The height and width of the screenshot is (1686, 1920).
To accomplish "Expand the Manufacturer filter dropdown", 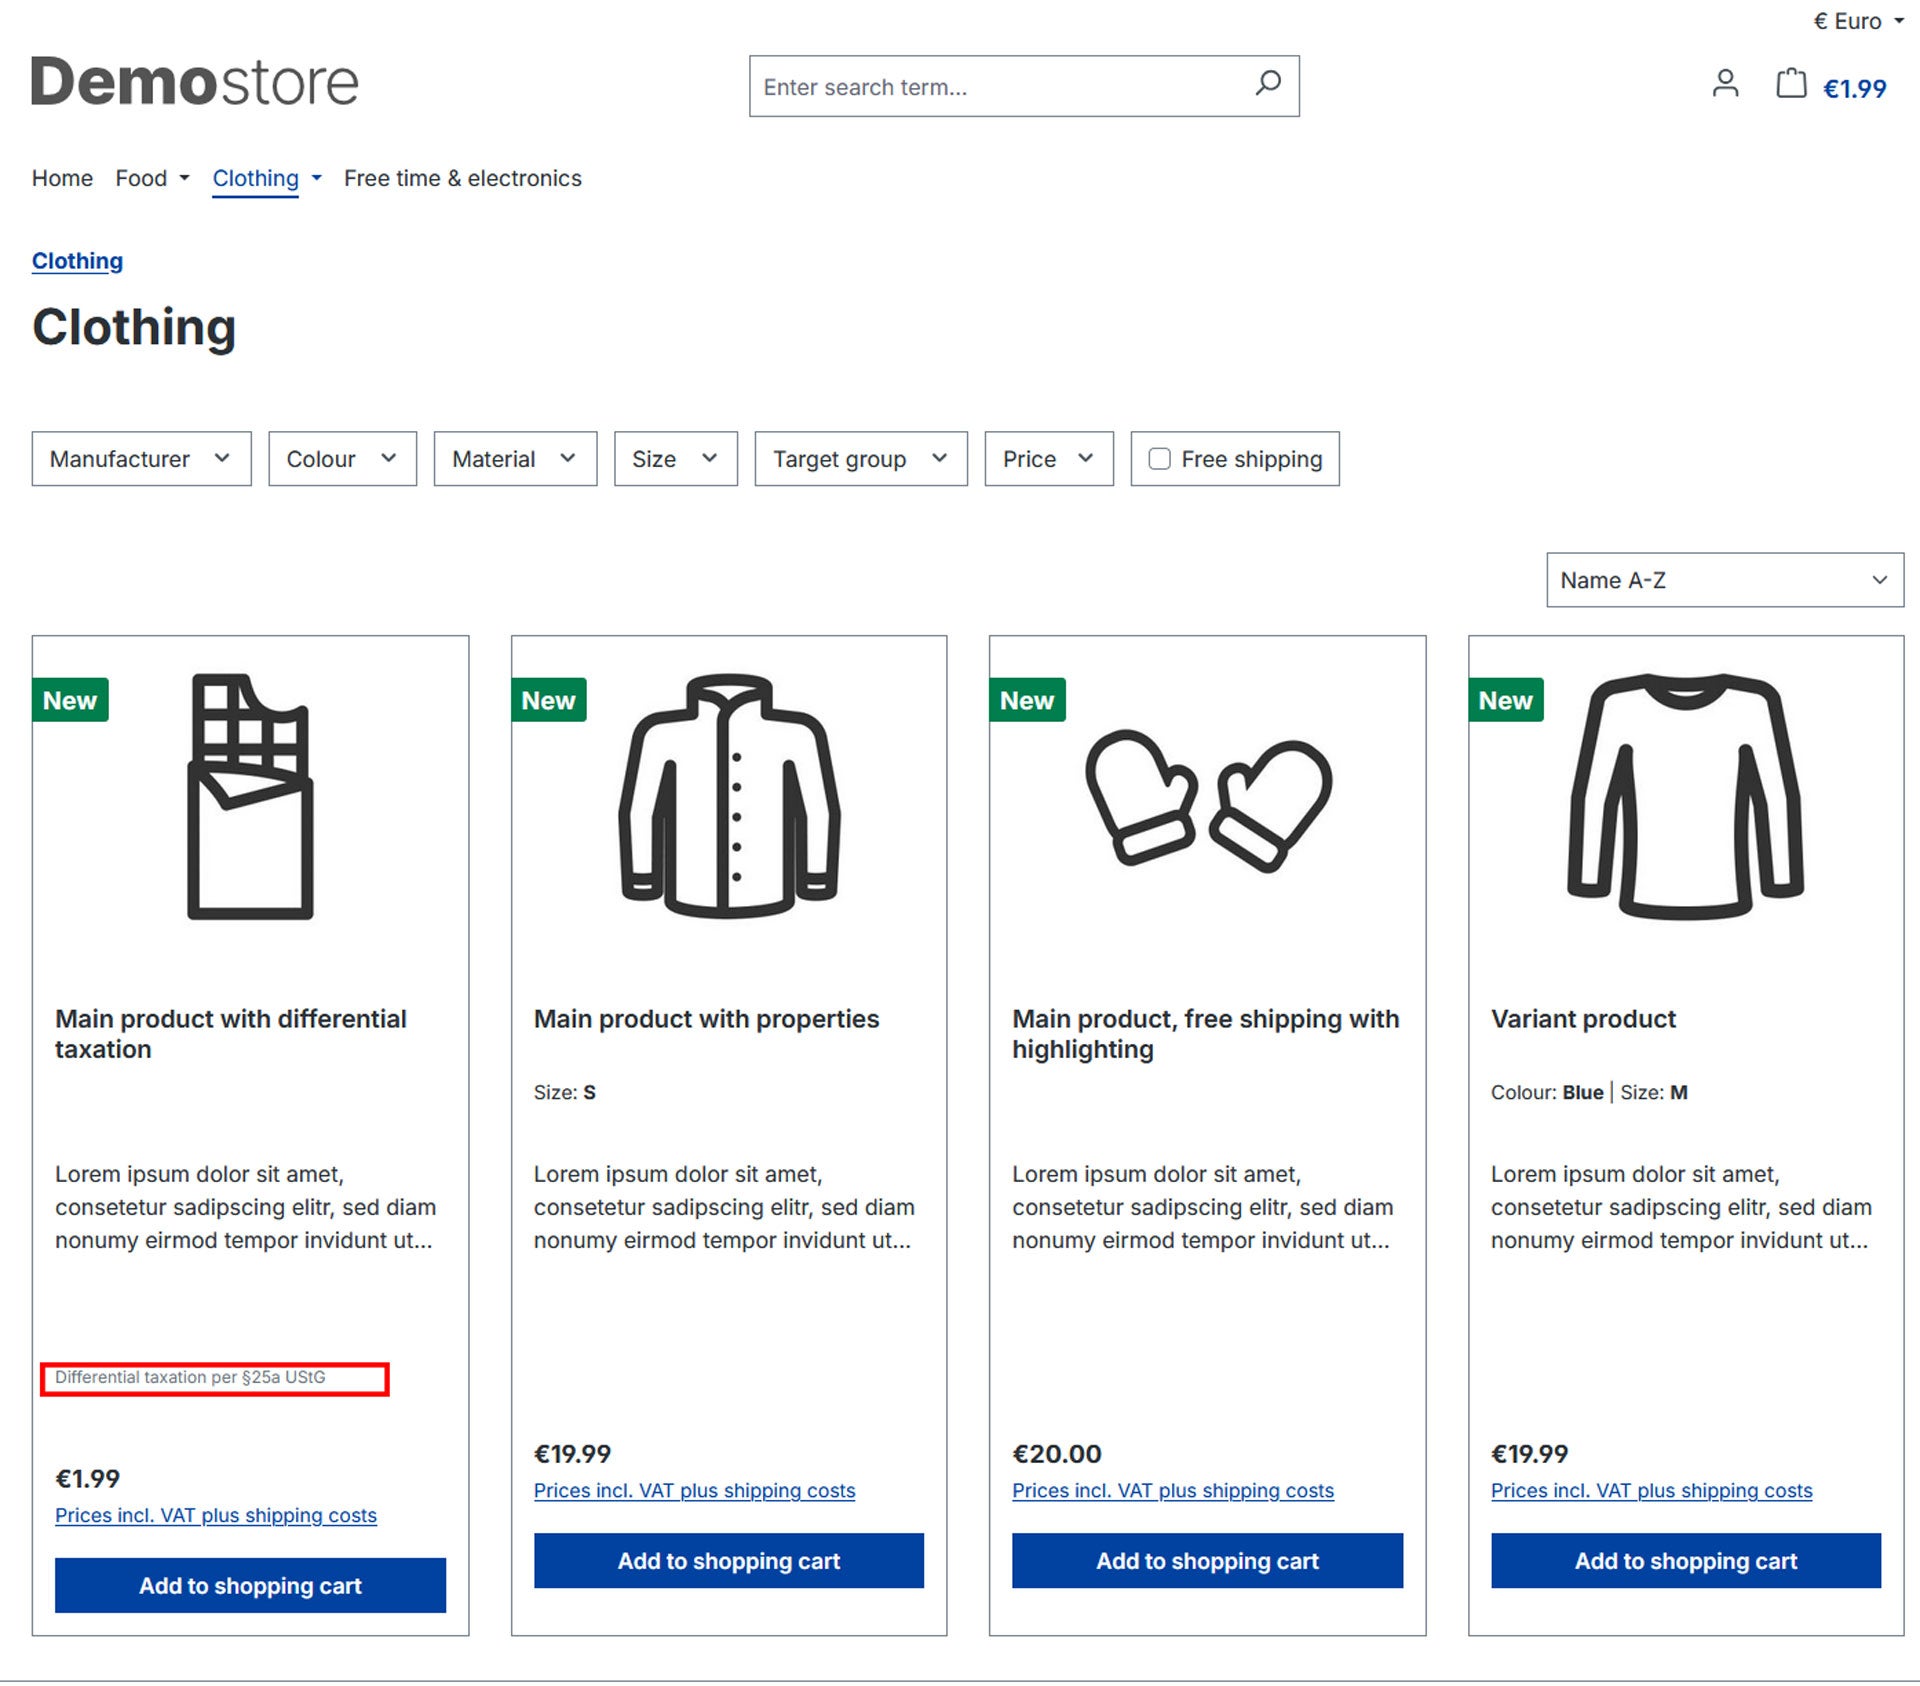I will tap(141, 459).
